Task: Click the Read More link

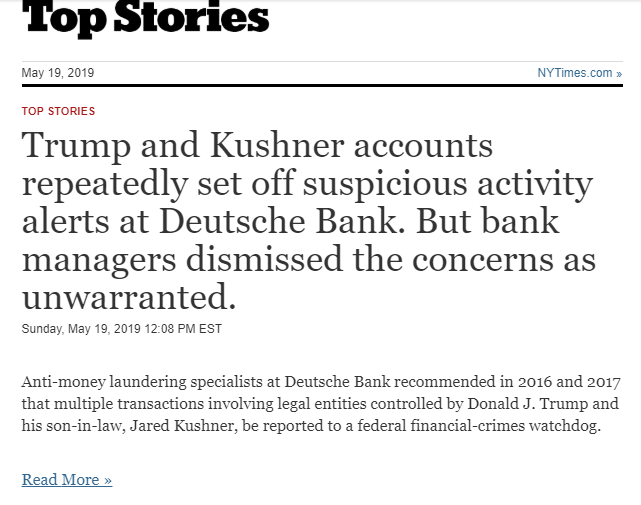Action: click(67, 479)
